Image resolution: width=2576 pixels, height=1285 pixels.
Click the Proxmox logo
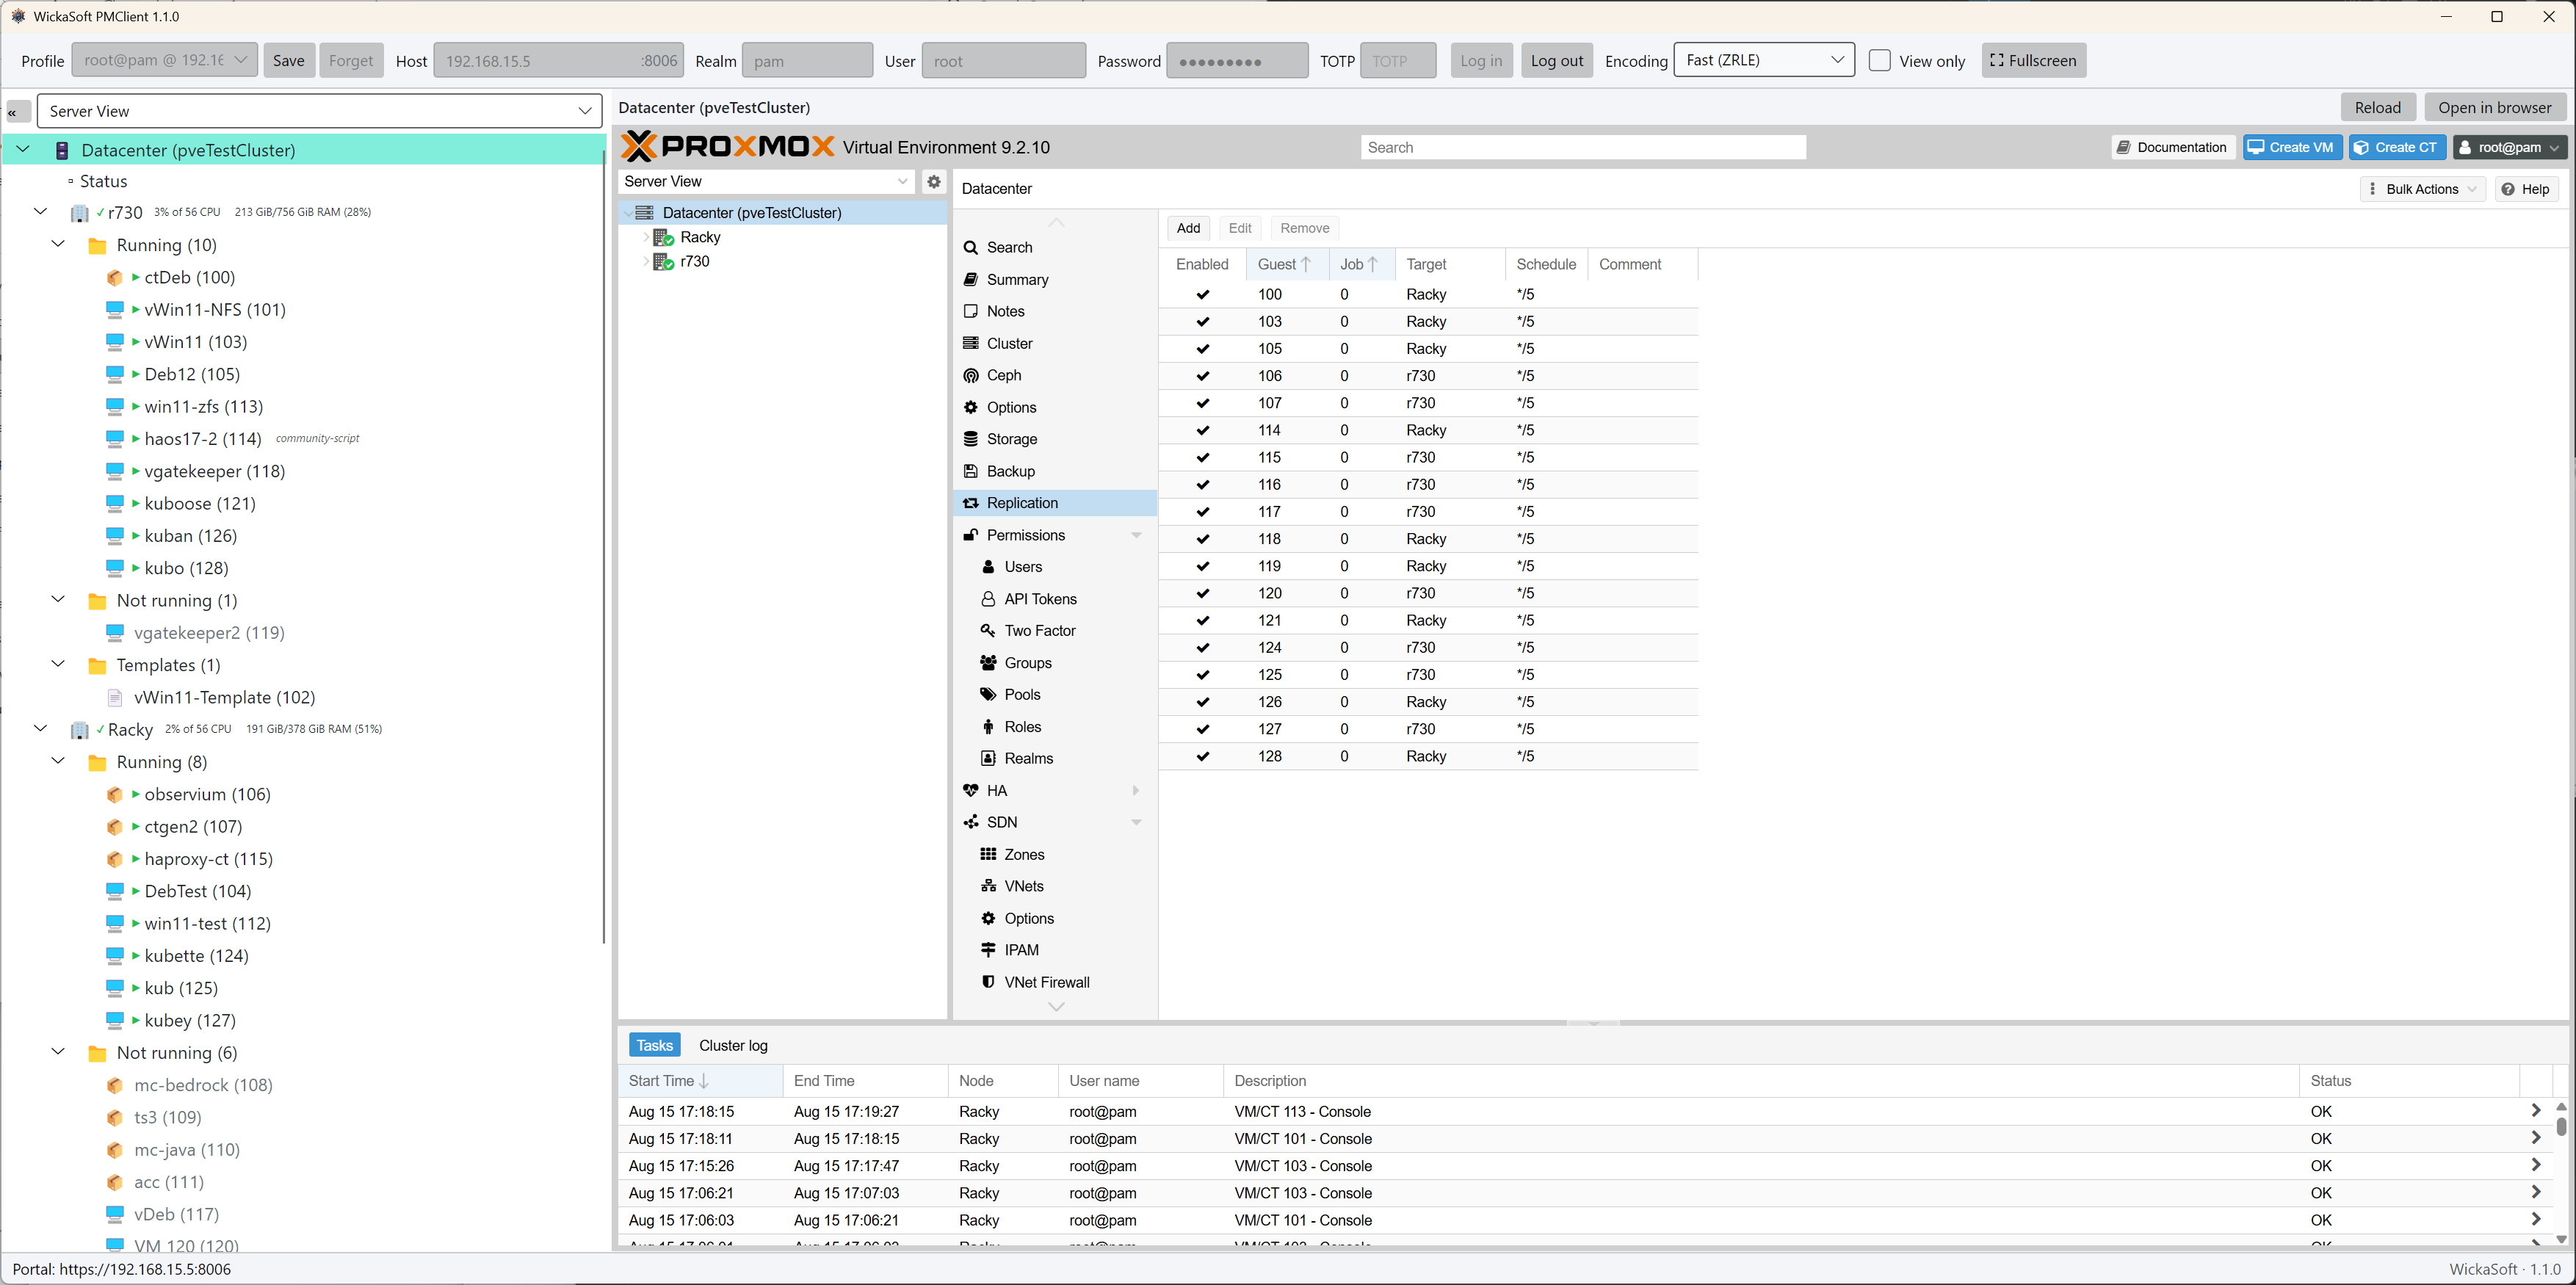727,147
